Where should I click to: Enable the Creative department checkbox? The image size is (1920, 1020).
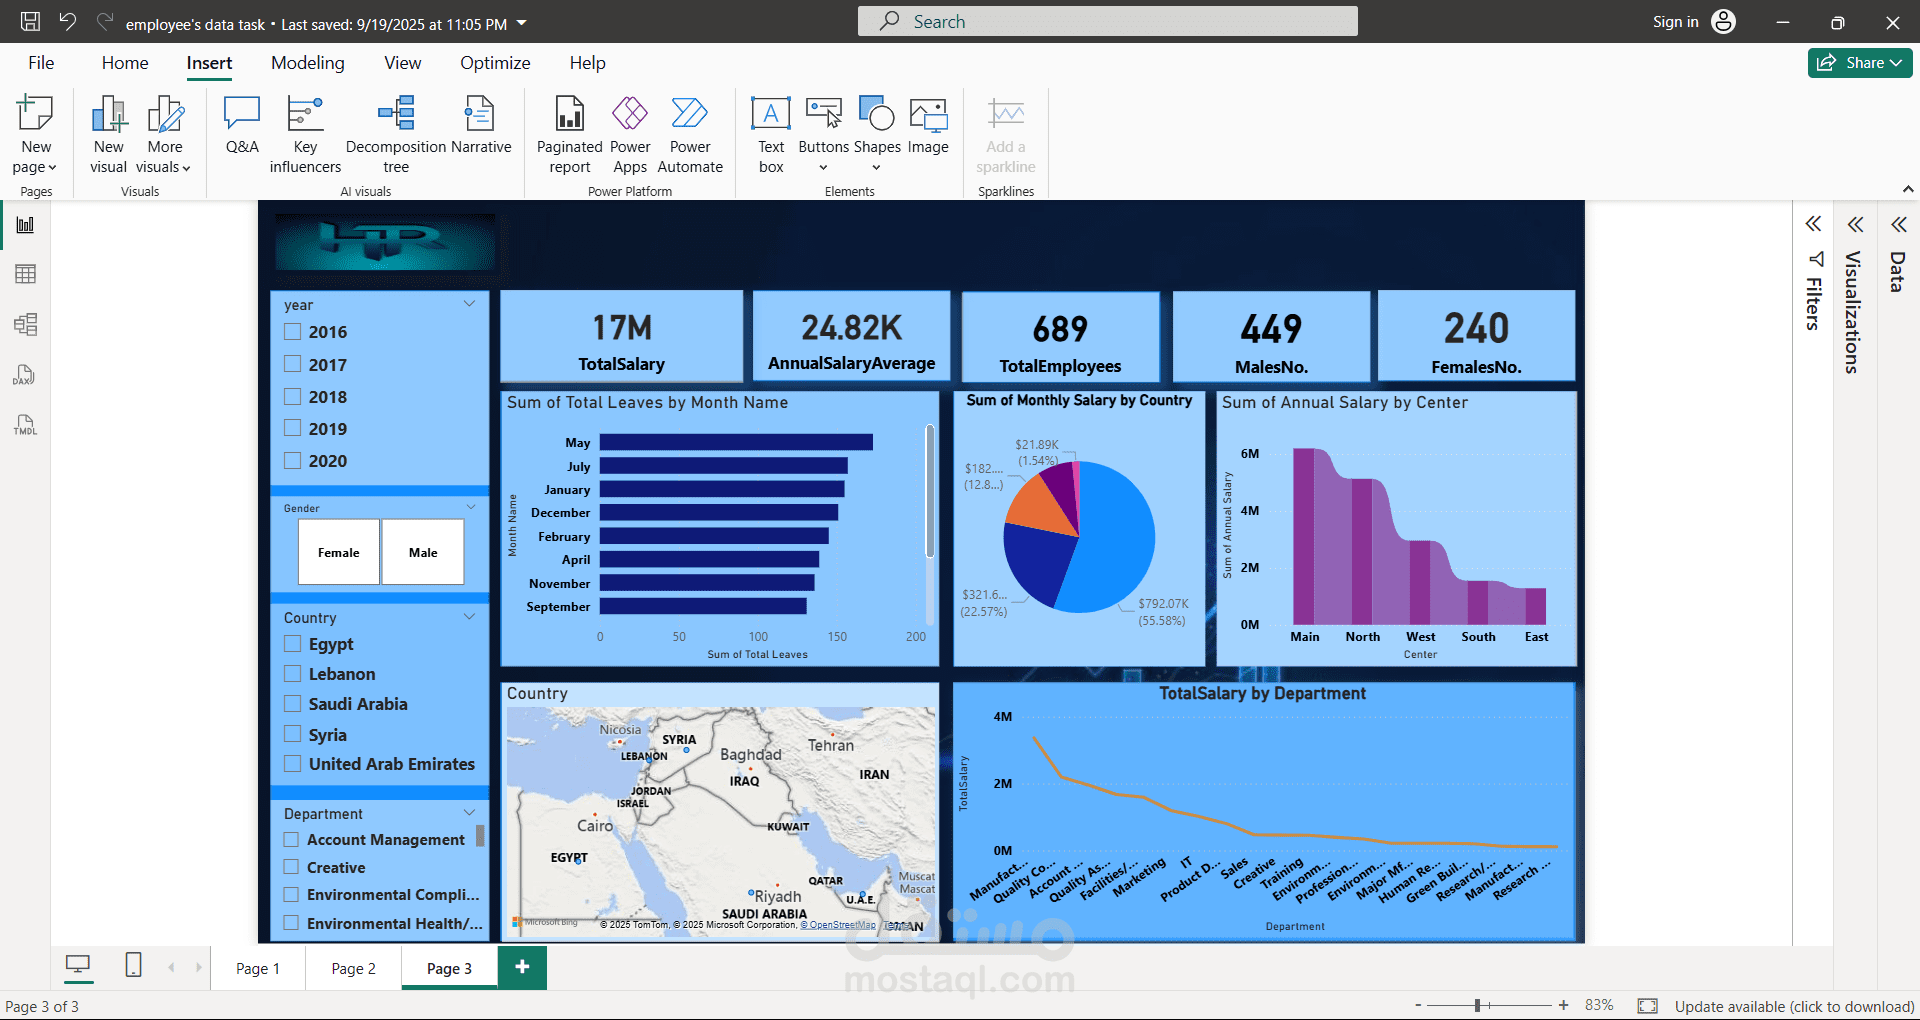coord(292,867)
